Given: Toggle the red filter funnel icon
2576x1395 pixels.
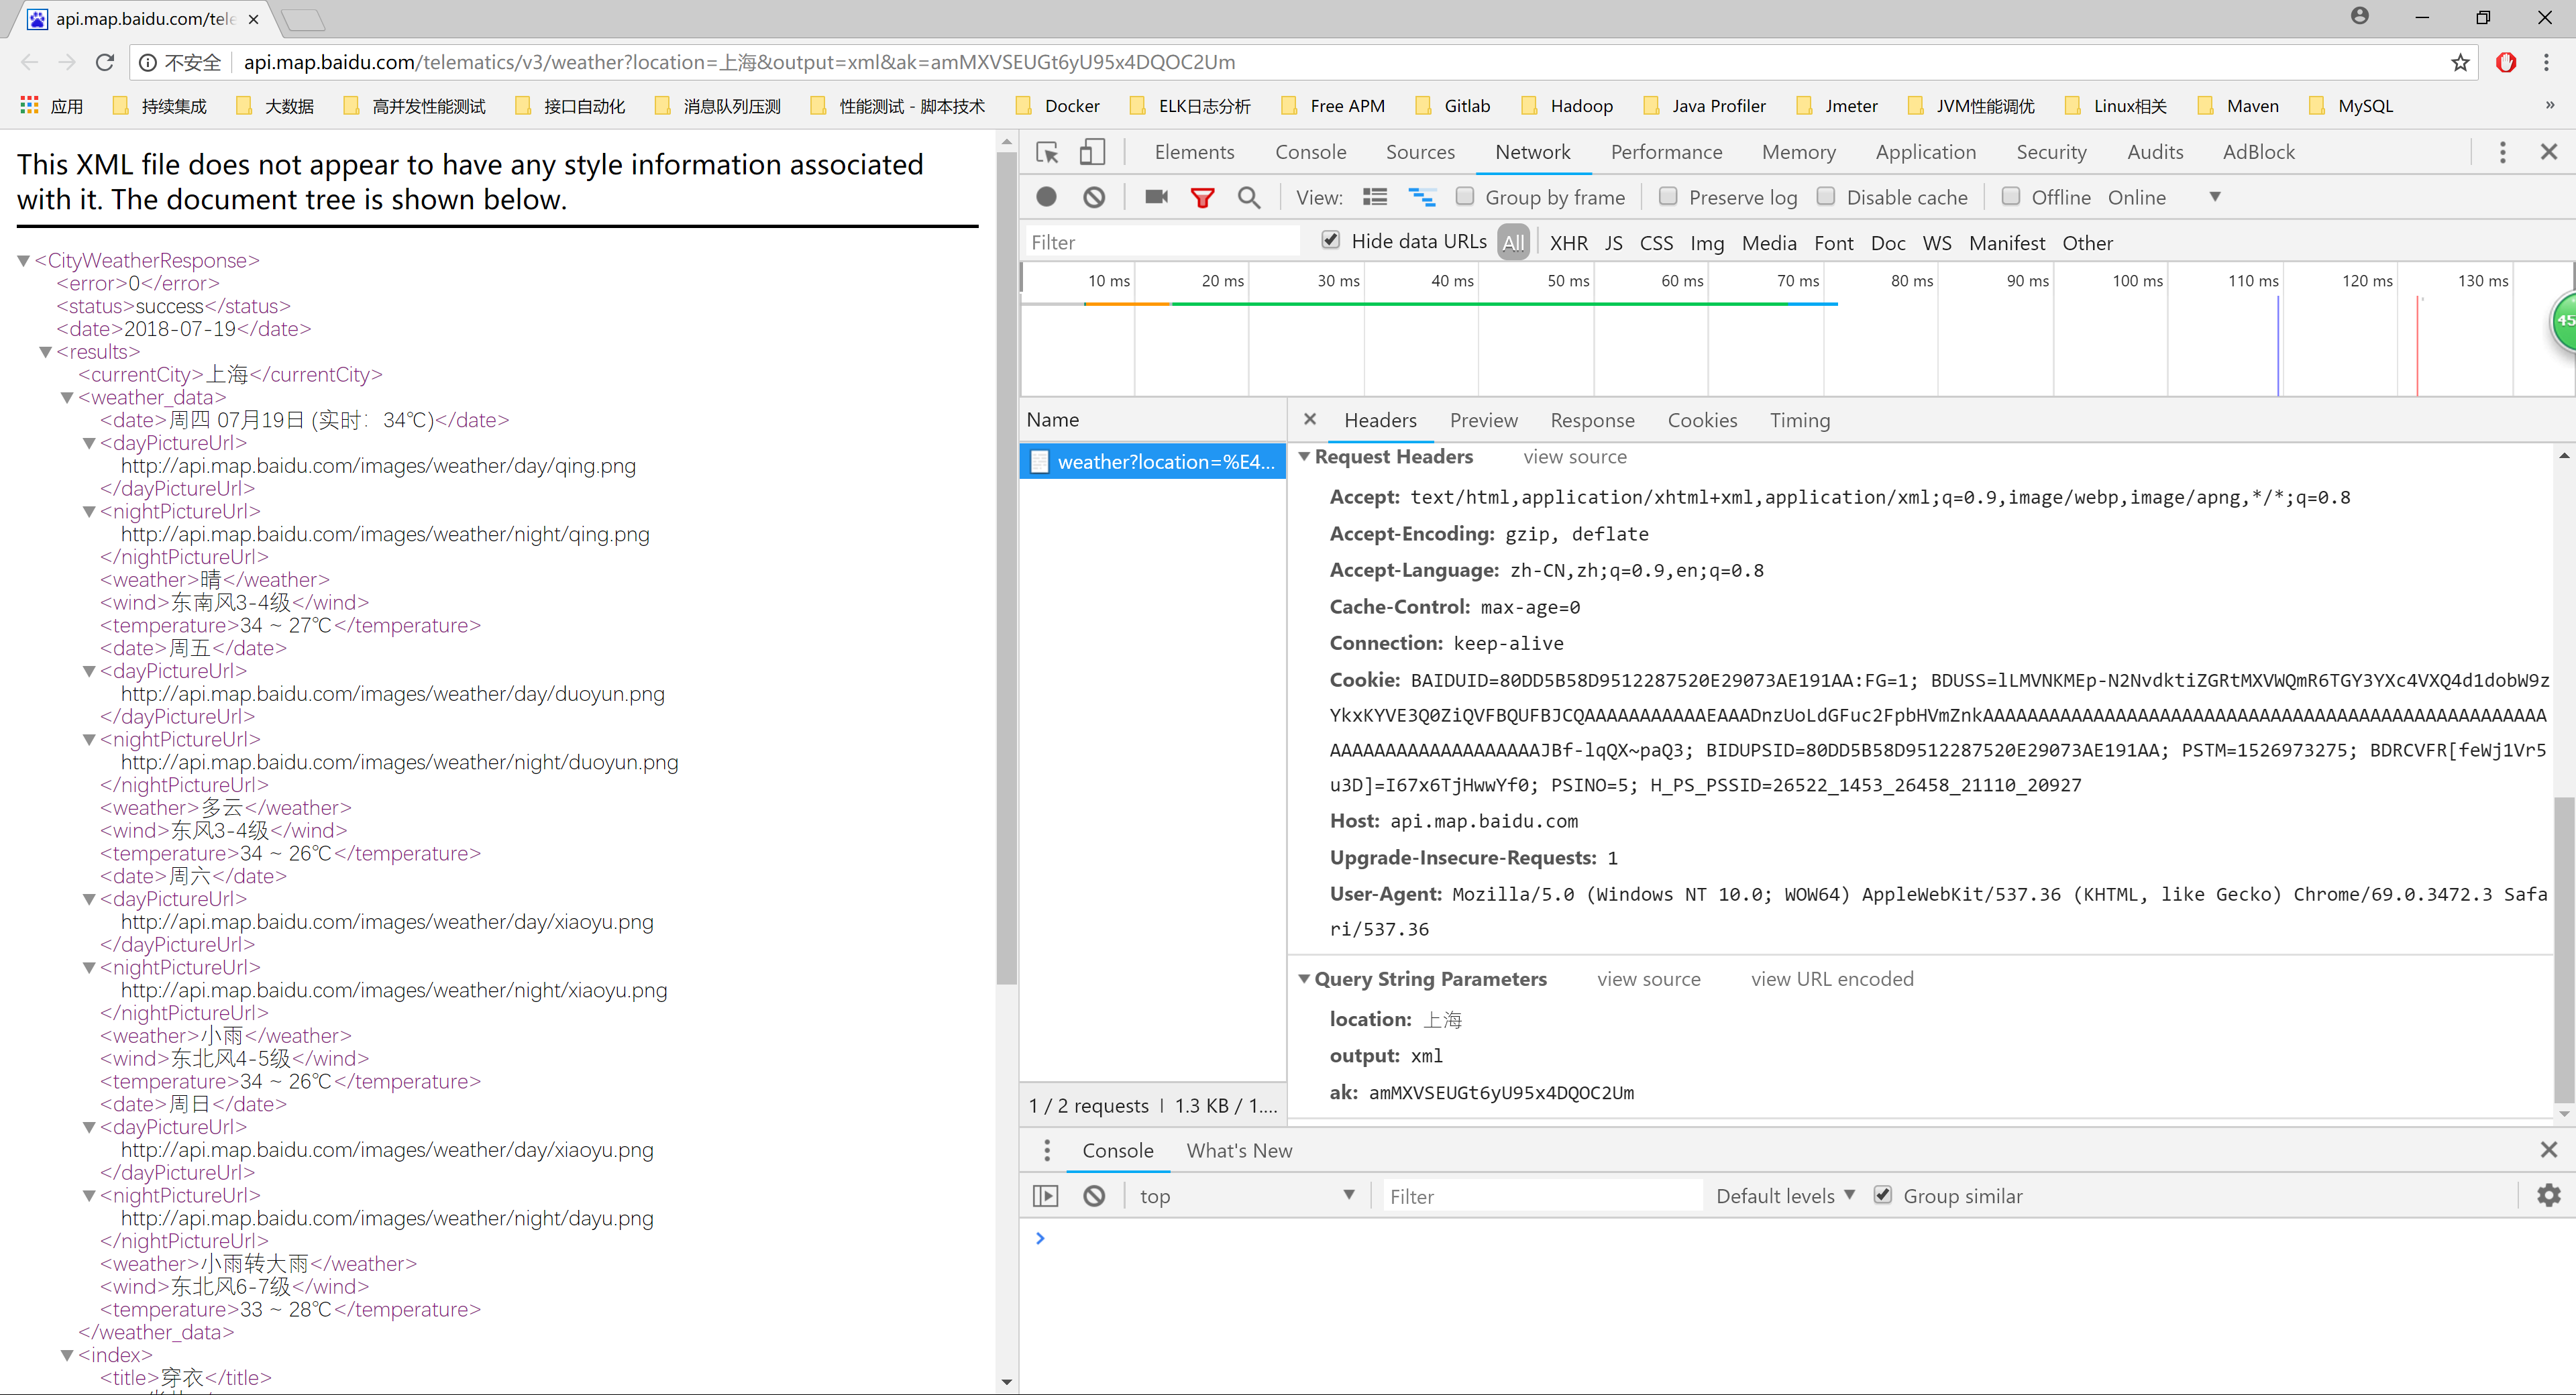Looking at the screenshot, I should 1202,197.
